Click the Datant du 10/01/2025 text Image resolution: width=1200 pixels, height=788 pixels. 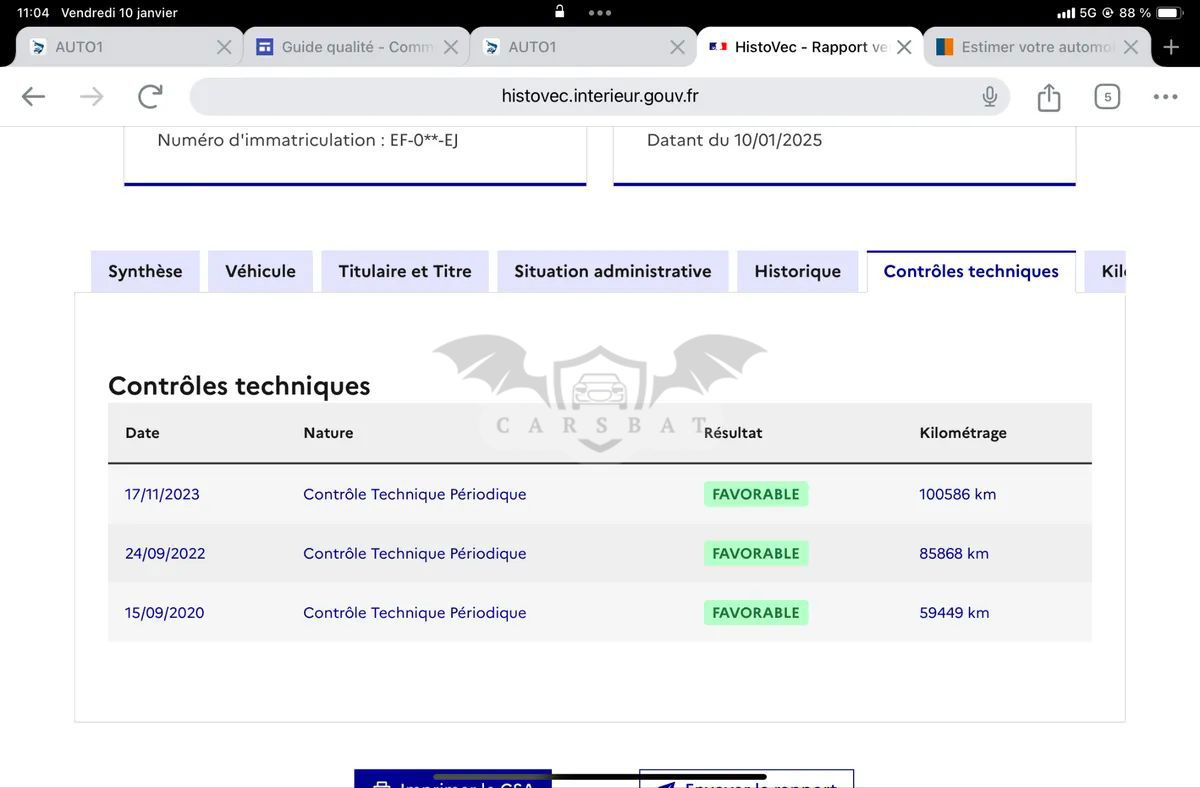click(x=734, y=140)
